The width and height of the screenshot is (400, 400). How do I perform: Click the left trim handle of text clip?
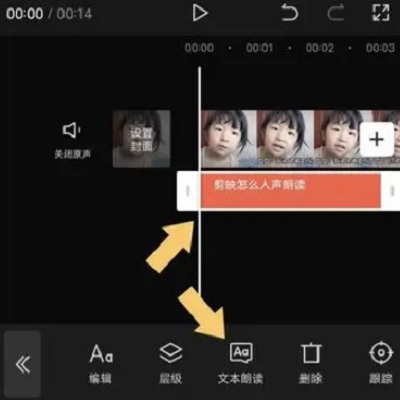(188, 191)
